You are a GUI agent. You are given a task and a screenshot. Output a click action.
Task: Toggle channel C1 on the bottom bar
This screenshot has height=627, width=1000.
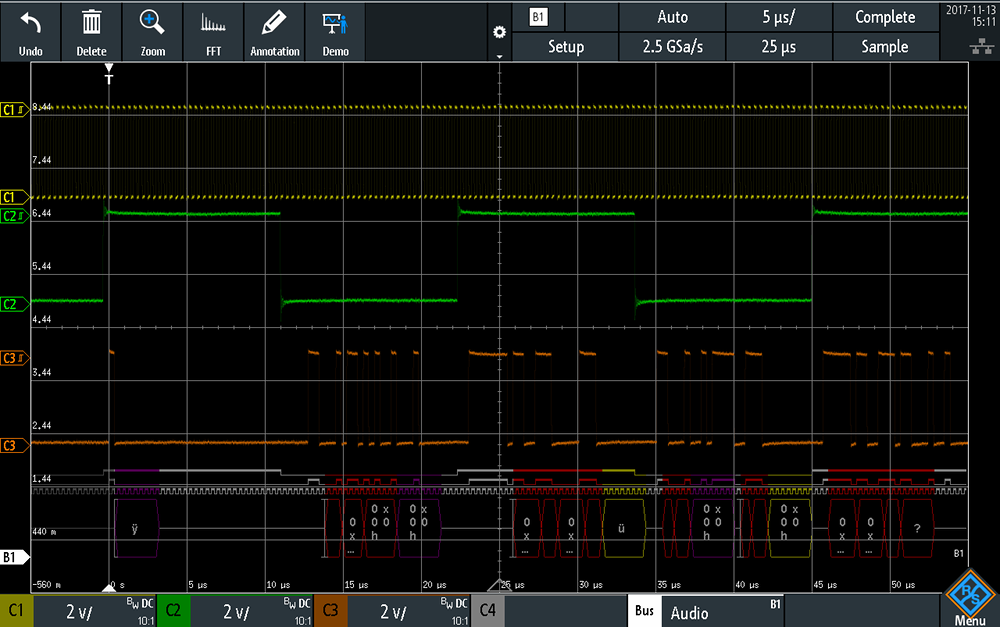pos(17,610)
